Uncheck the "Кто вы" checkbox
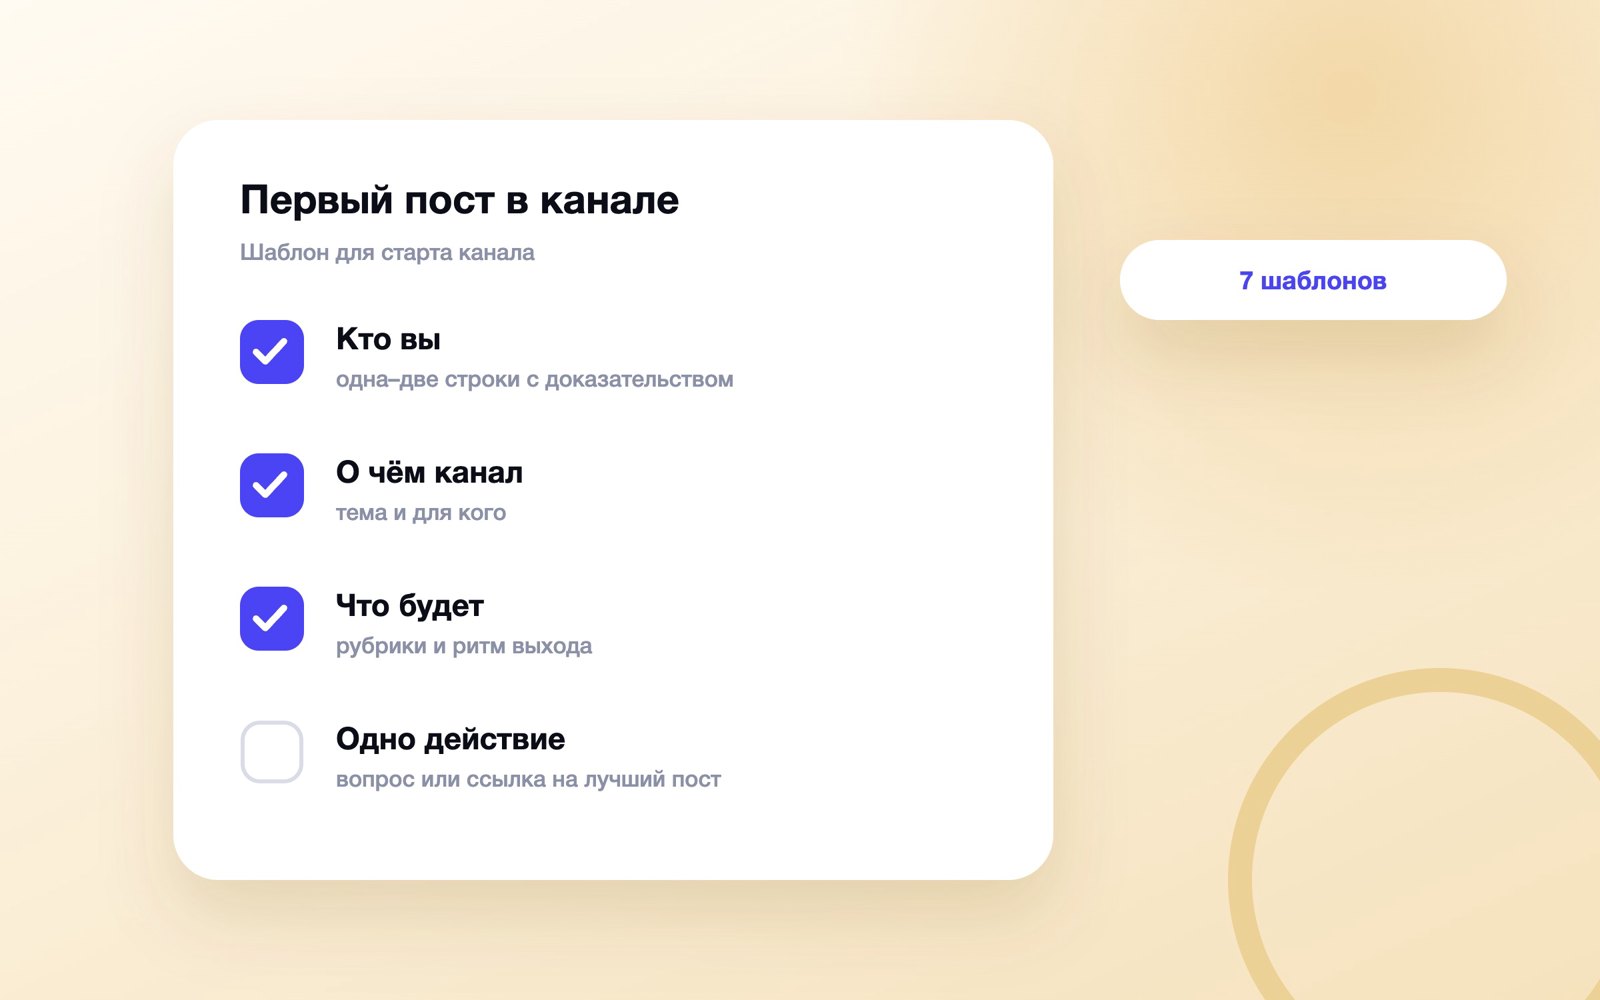 click(272, 352)
